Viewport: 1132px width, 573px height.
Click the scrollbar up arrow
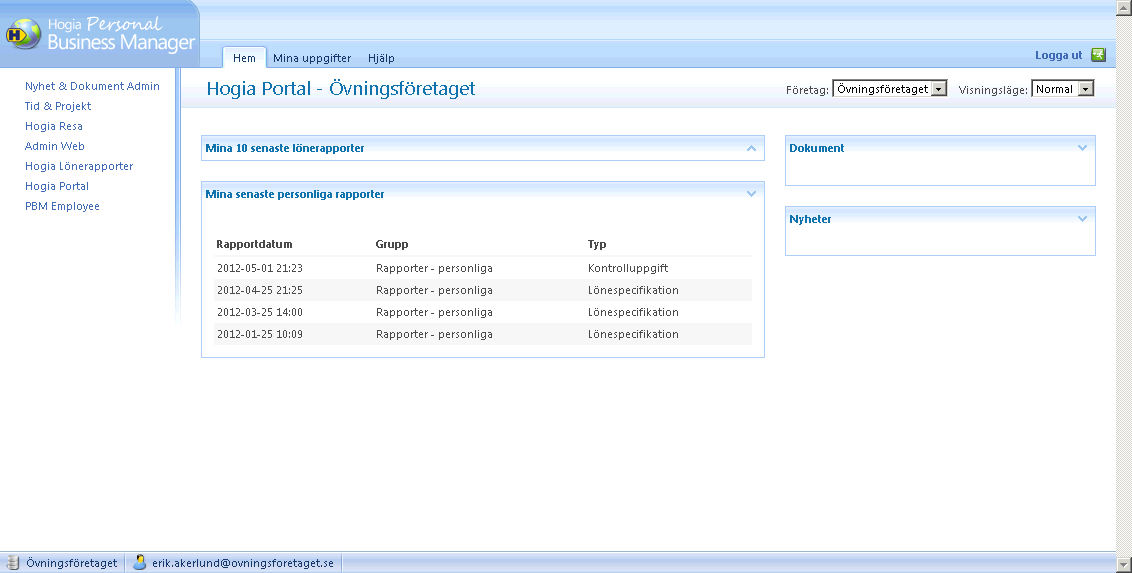pyautogui.click(x=1123, y=7)
